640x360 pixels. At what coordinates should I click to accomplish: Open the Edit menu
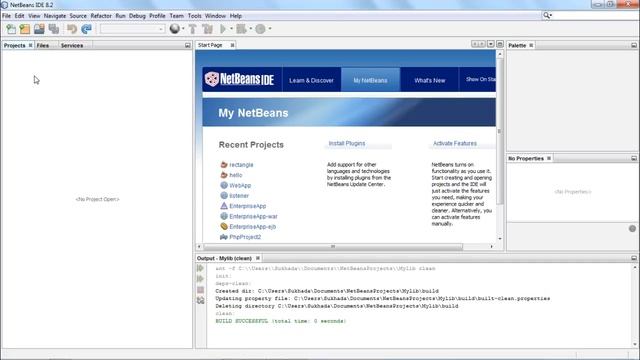[20, 16]
